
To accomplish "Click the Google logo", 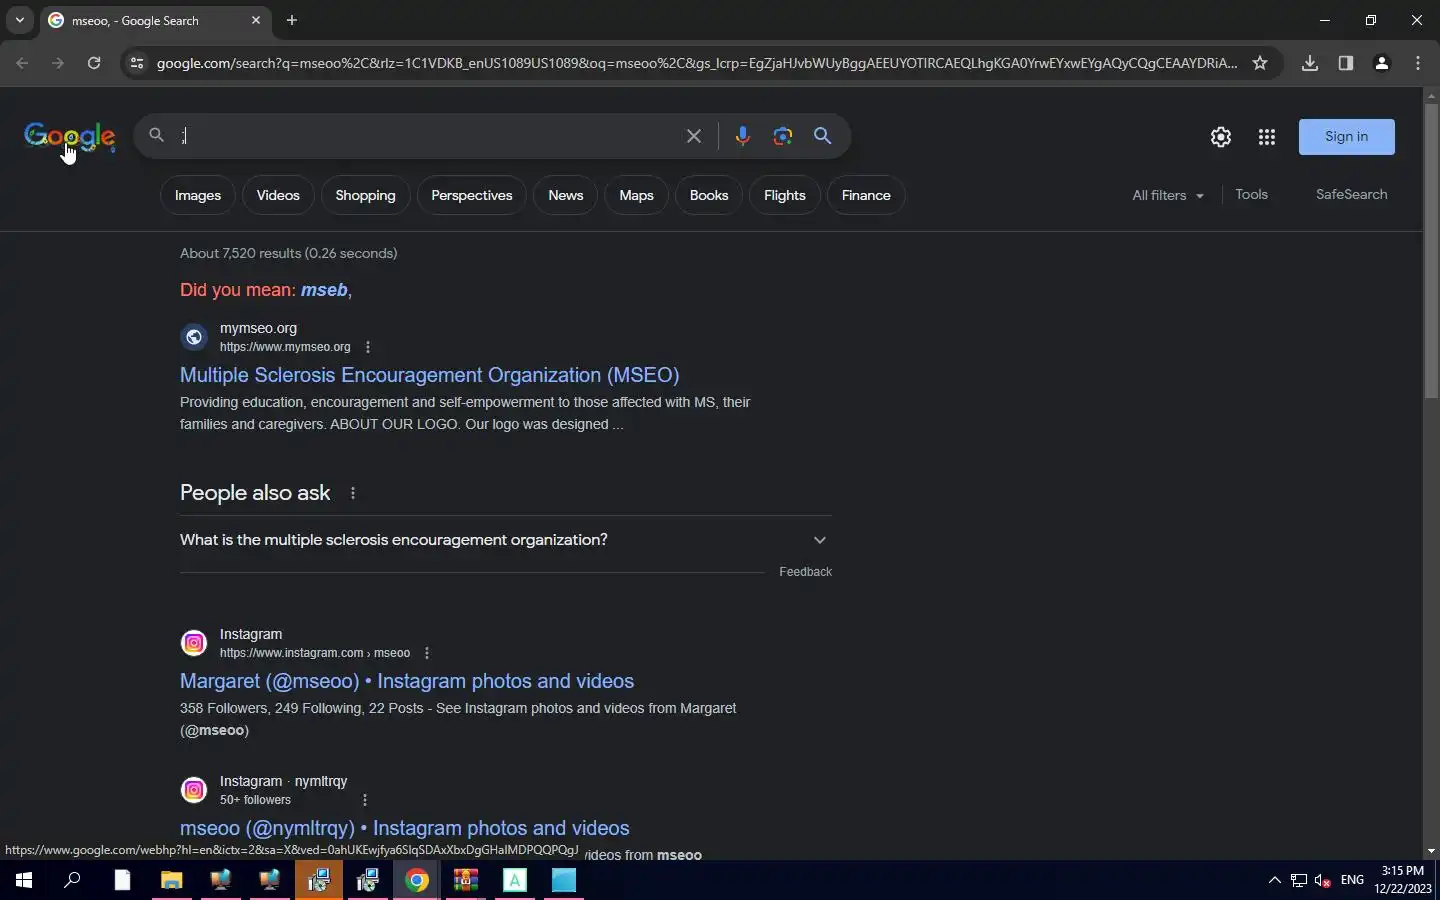I will tap(69, 137).
